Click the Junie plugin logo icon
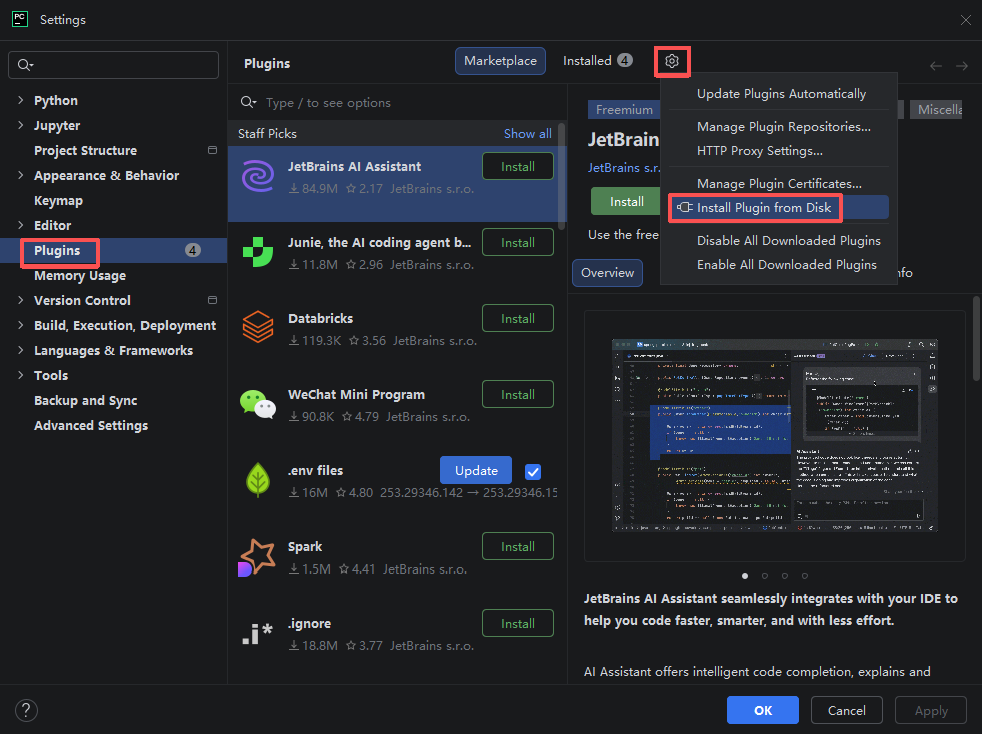This screenshot has width=982, height=734. (257, 252)
